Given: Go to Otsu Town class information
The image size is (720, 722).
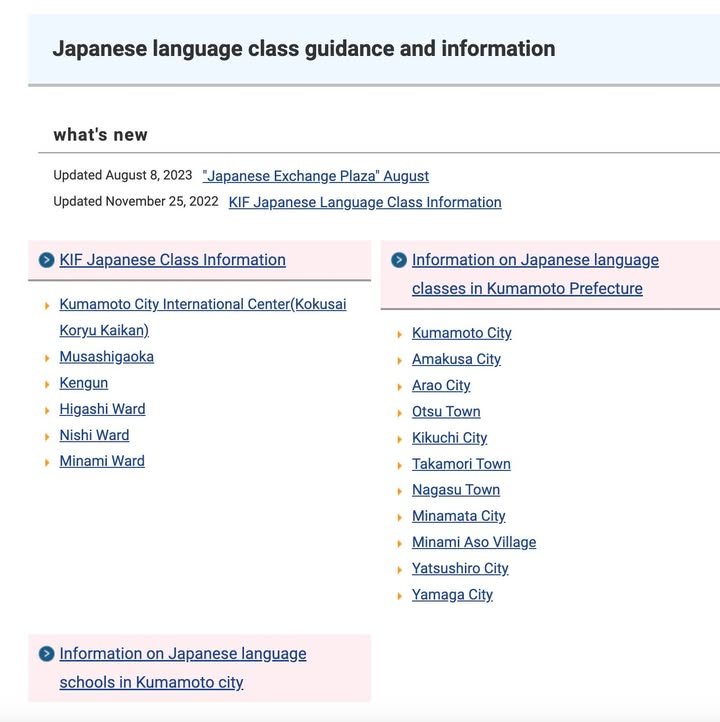Looking at the screenshot, I should point(446,411).
